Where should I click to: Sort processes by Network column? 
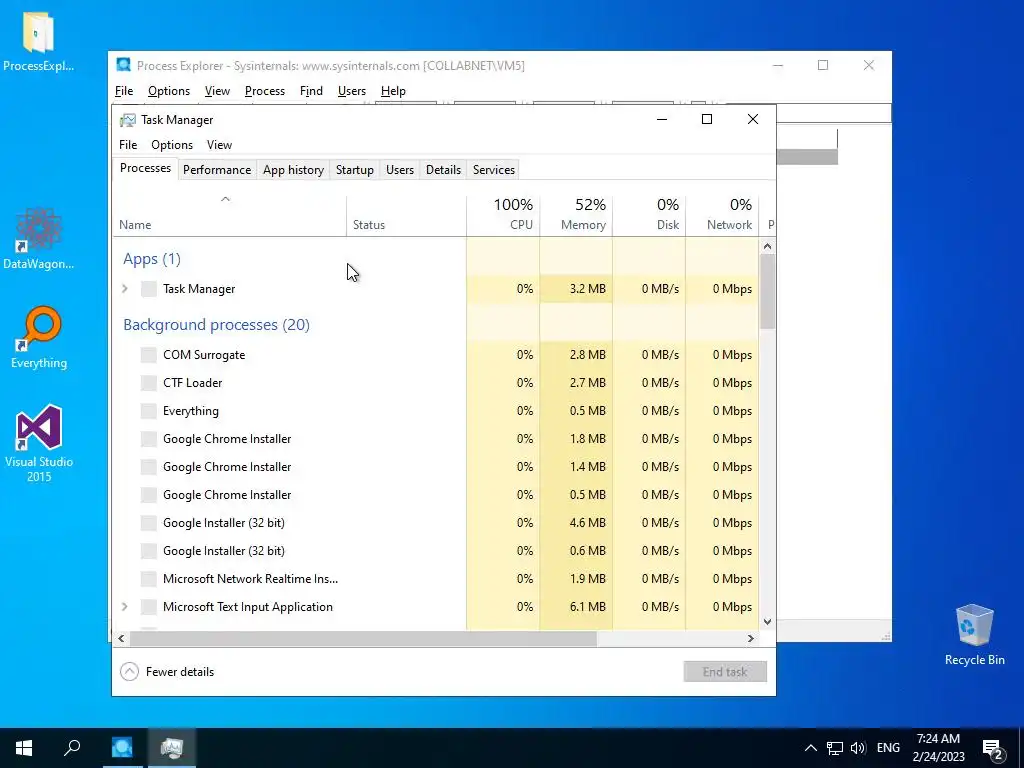pos(722,216)
